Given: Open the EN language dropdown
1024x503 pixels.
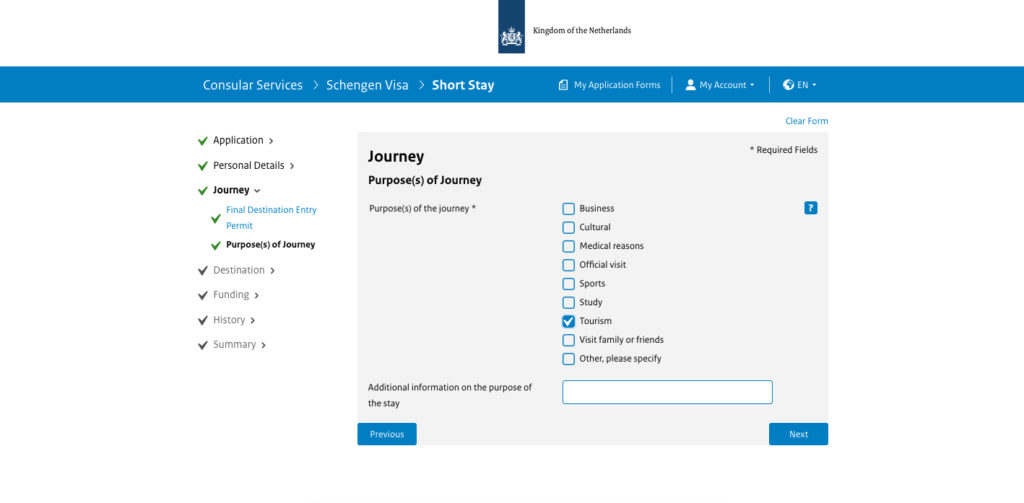Looking at the screenshot, I should click(x=799, y=85).
